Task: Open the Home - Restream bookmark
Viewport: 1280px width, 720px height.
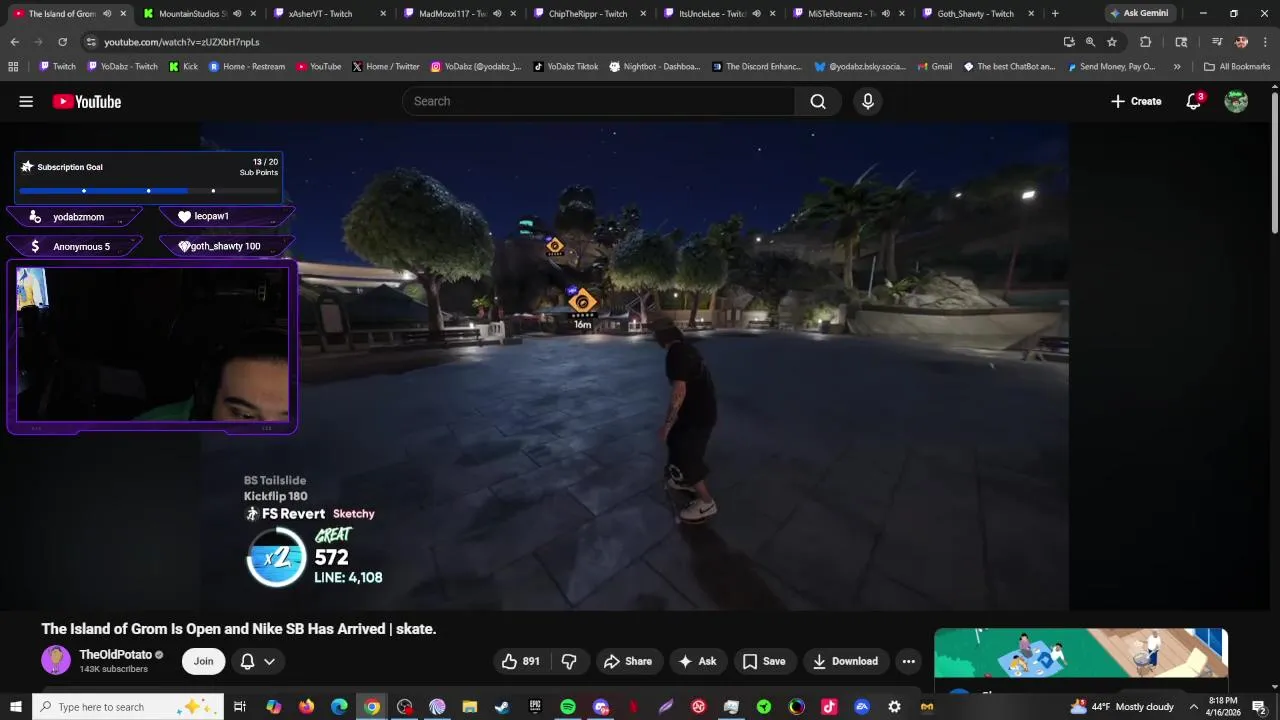Action: pyautogui.click(x=247, y=67)
